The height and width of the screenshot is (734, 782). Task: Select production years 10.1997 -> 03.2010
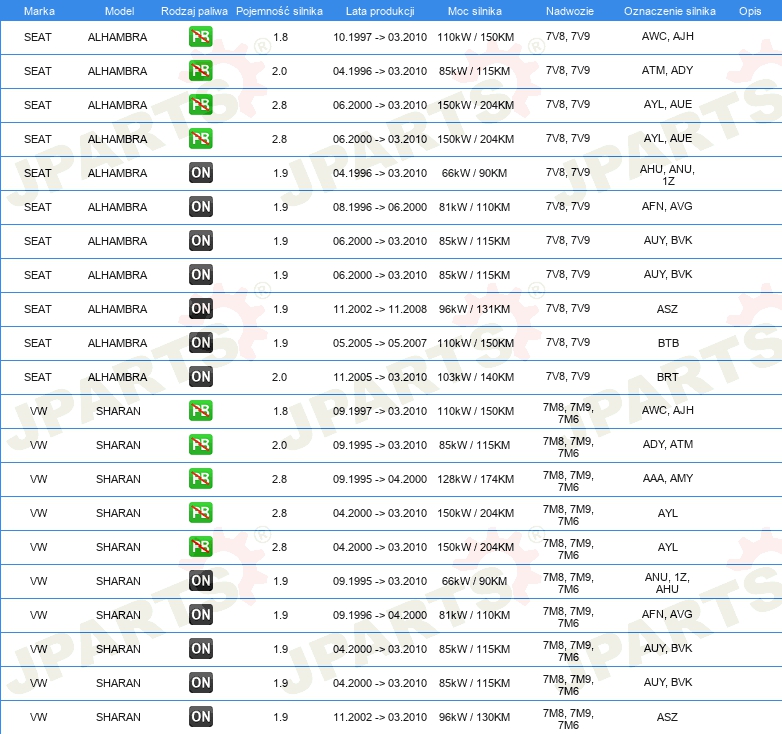(x=380, y=37)
